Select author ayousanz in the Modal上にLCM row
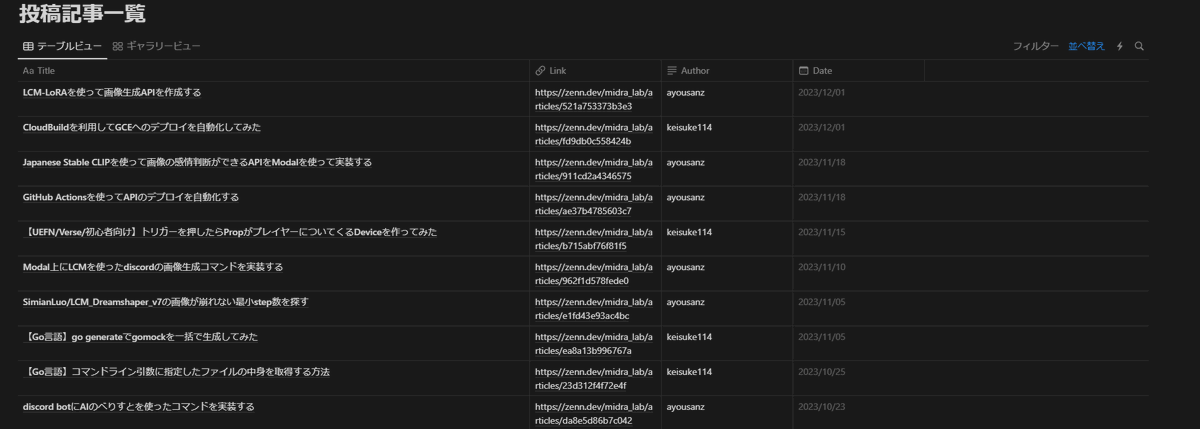 pos(686,267)
